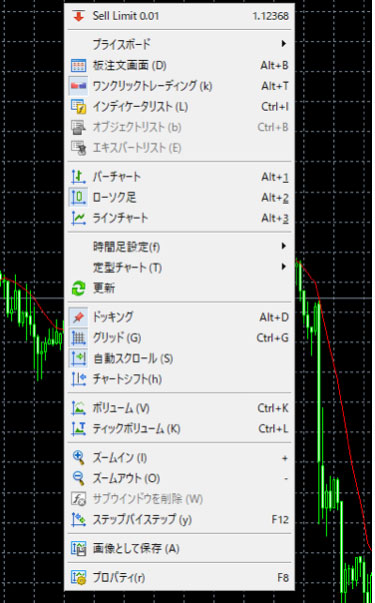Choose ステップバイステップ (y) menu entry
375x603 pixels.
(179, 520)
